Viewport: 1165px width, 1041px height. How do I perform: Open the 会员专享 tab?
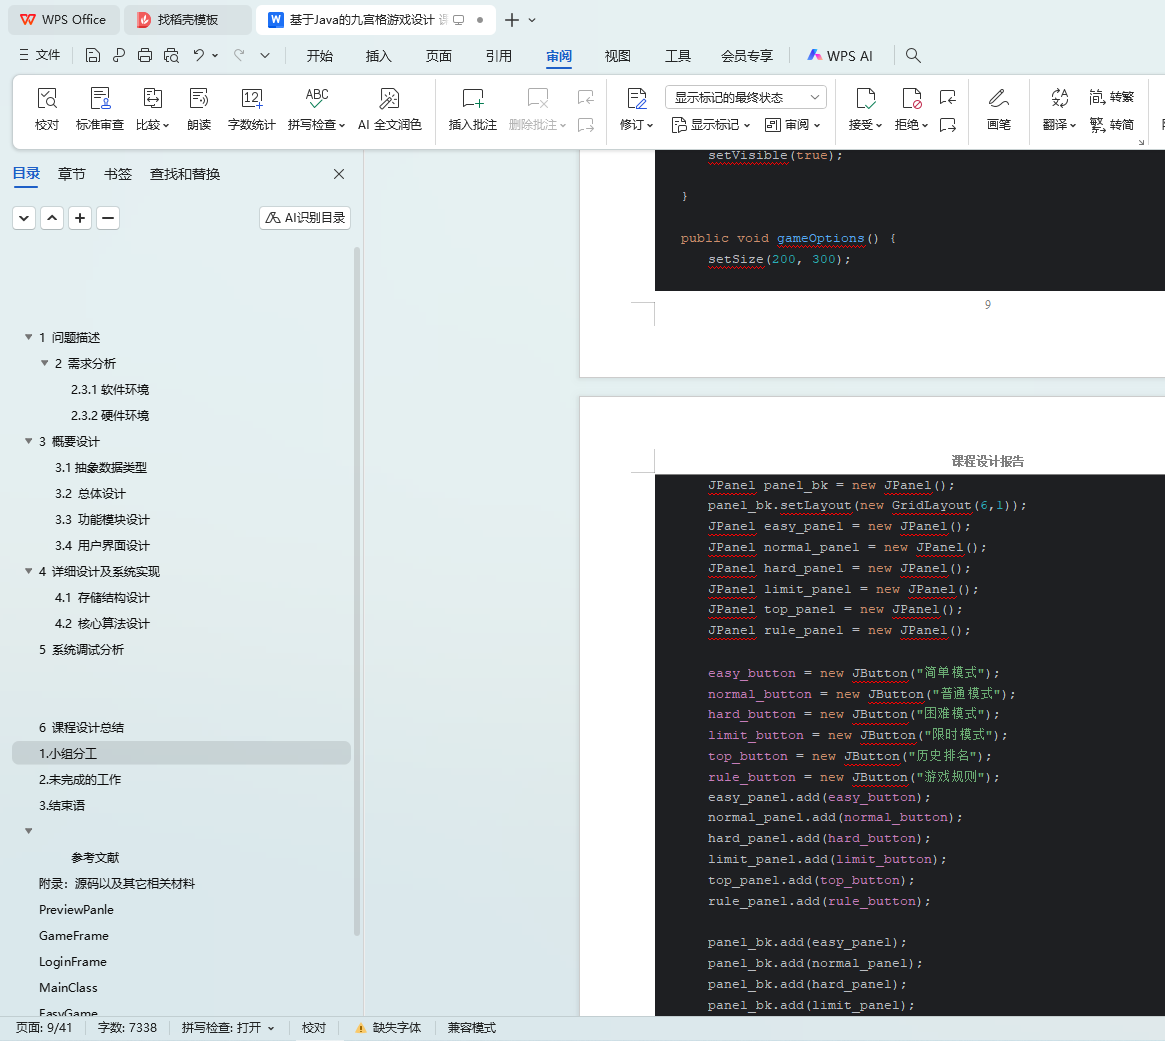(x=747, y=56)
